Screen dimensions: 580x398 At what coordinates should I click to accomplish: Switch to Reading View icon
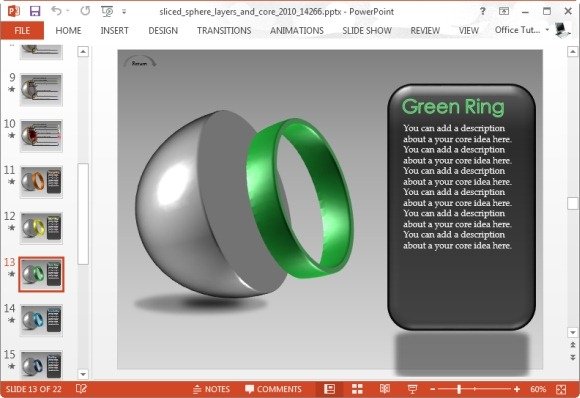[x=385, y=389]
